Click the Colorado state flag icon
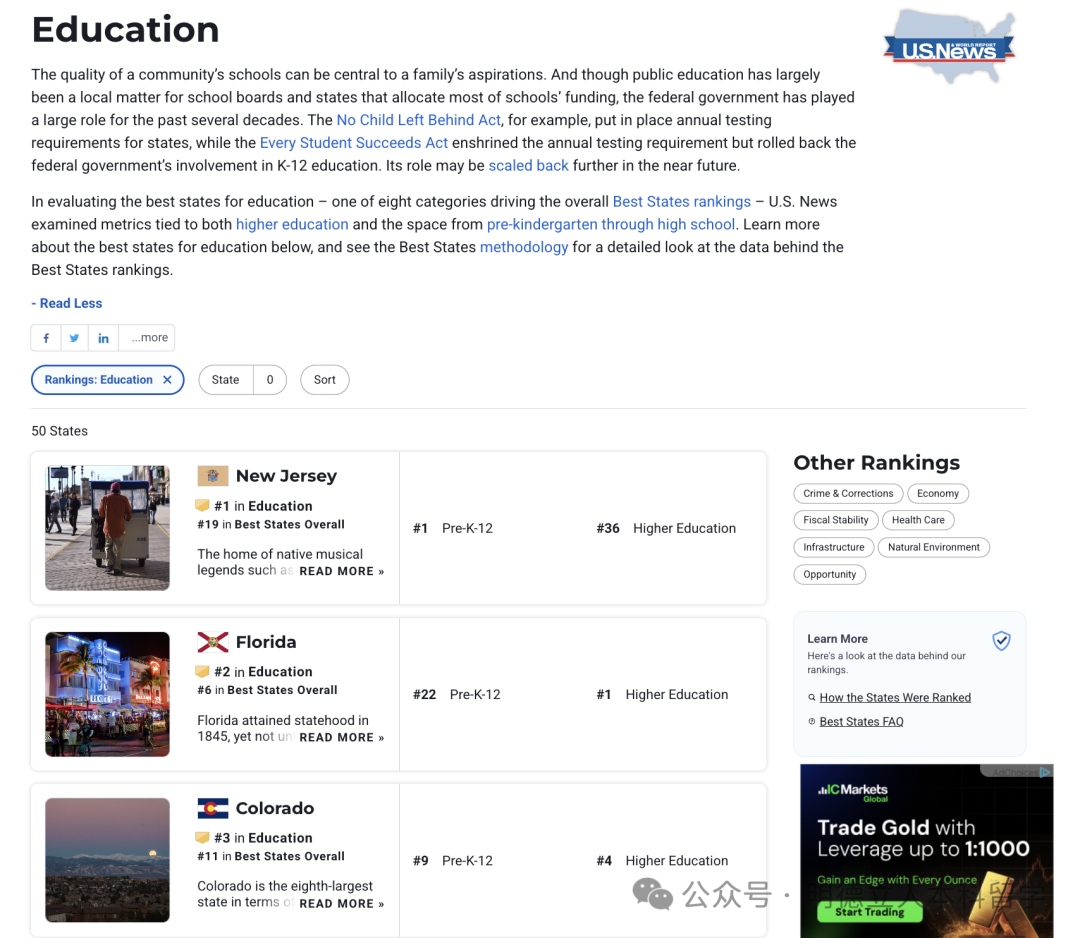The width and height of the screenshot is (1080, 938). point(213,808)
